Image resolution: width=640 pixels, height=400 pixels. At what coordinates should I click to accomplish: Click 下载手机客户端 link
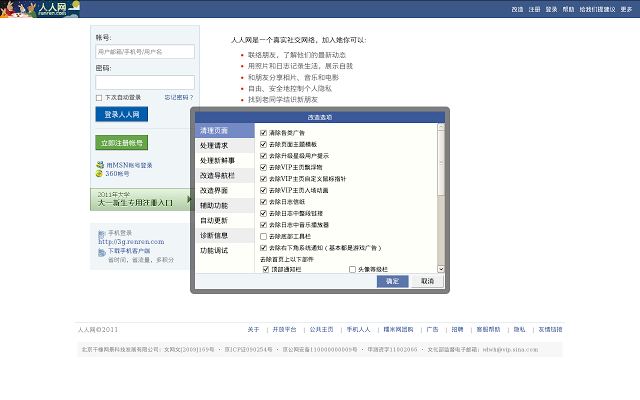(129, 251)
